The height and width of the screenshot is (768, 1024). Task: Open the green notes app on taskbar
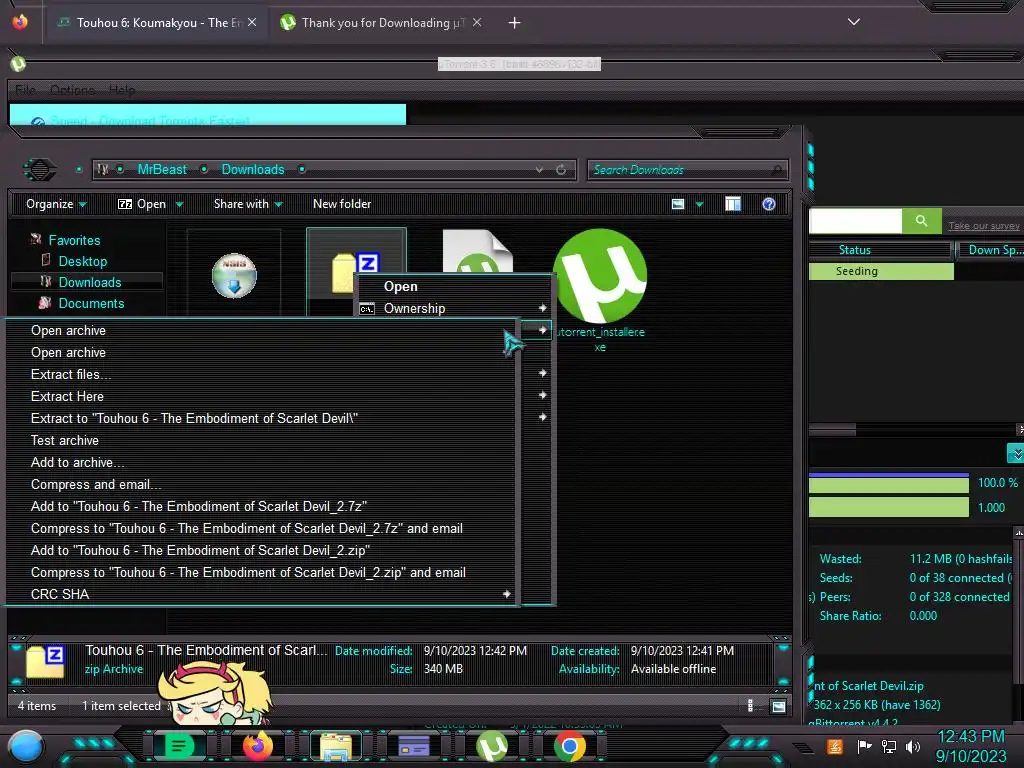[x=178, y=746]
